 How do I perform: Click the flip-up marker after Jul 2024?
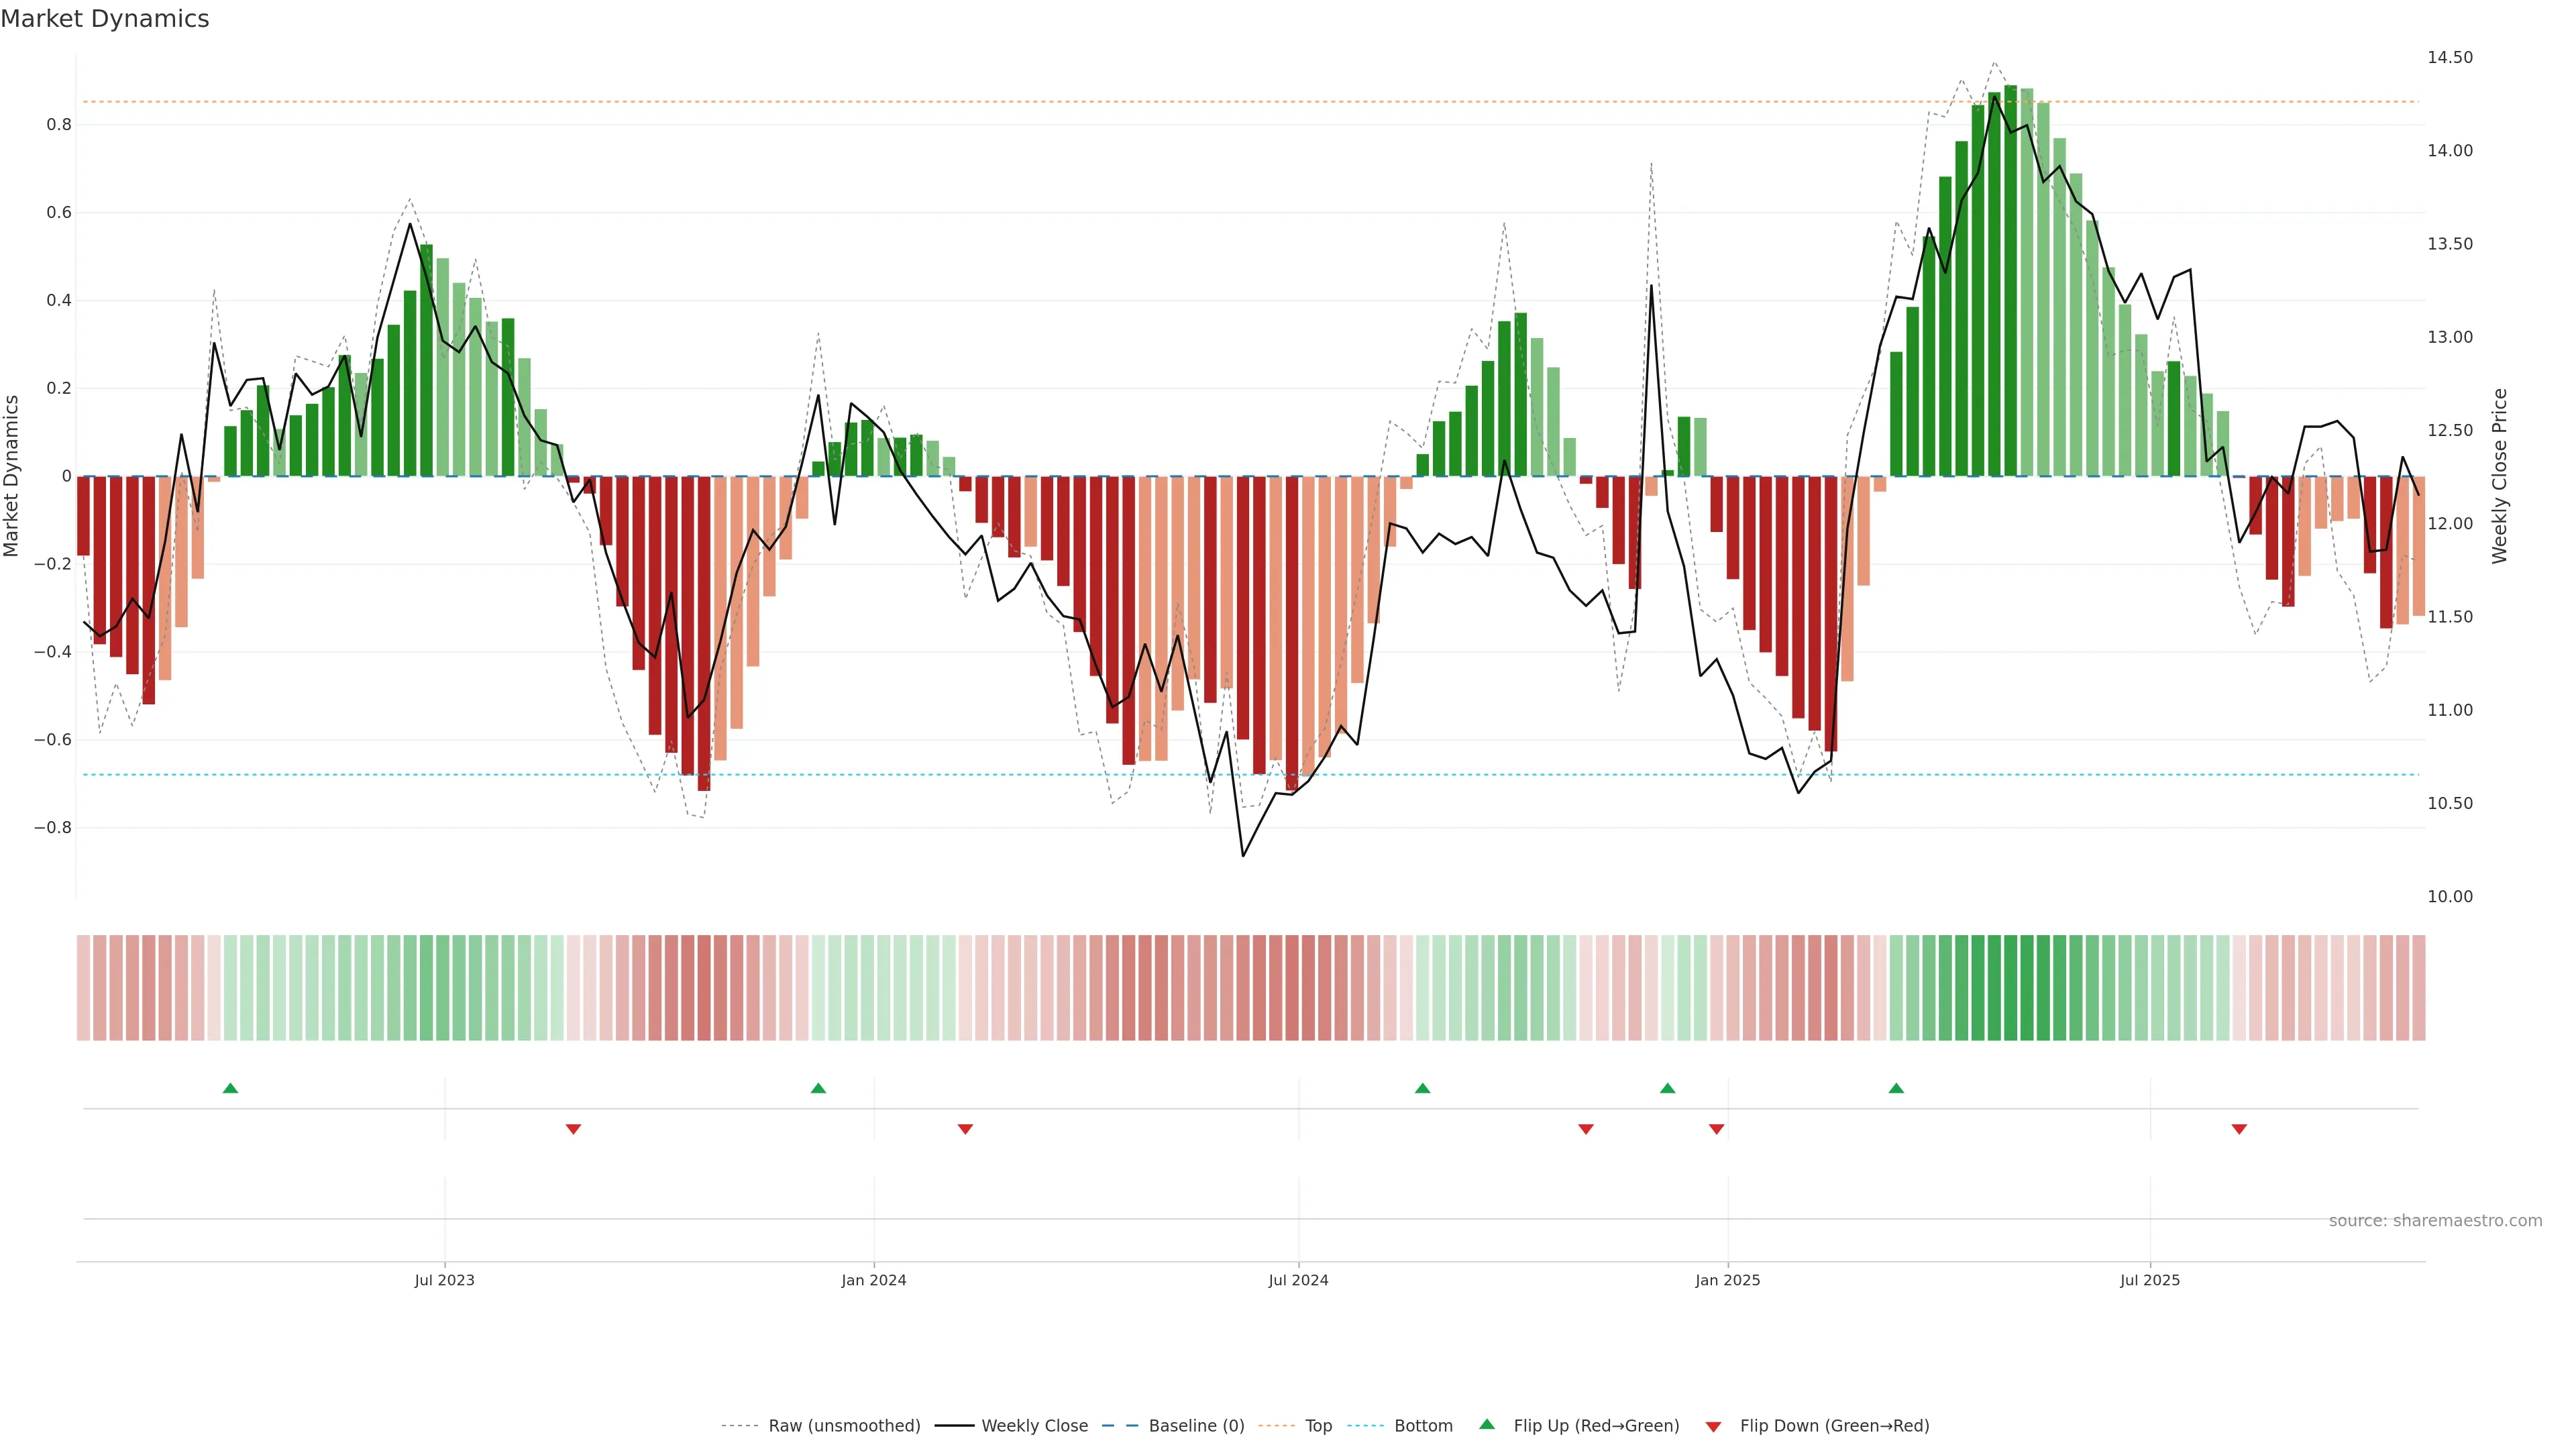click(x=1422, y=1088)
